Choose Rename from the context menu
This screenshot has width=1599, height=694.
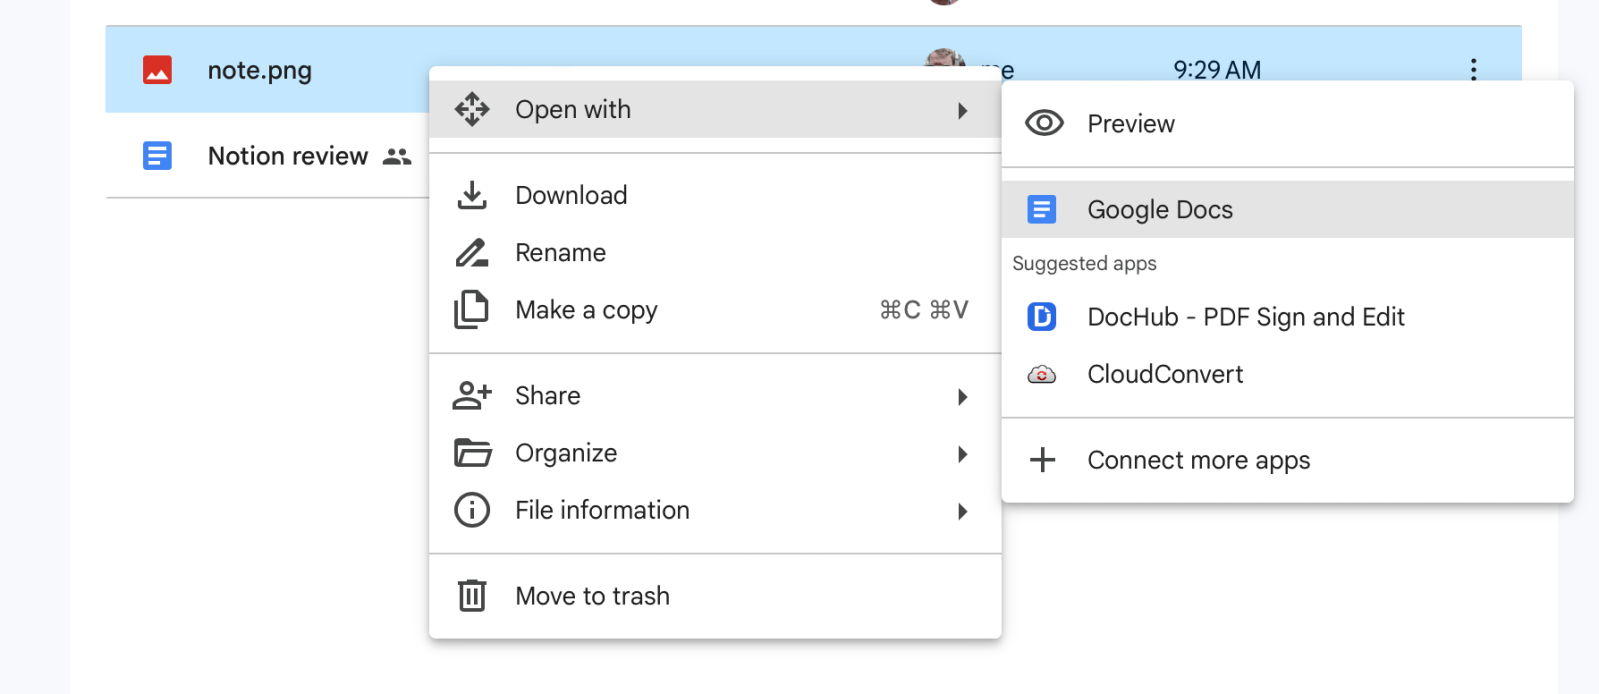pos(560,253)
